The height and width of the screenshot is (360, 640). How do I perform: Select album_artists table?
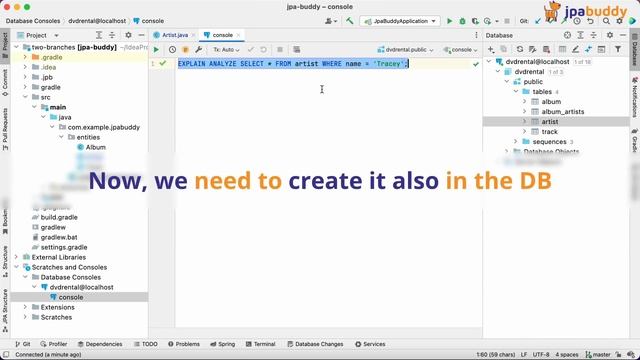[562, 111]
